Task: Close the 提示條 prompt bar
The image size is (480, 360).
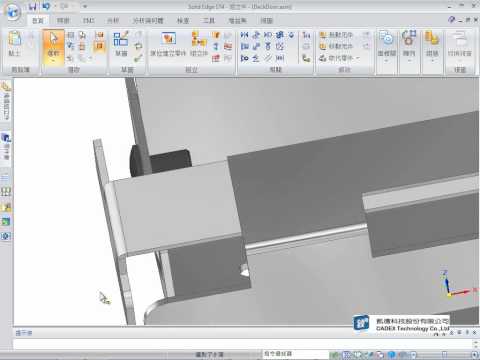Action: tap(474, 333)
